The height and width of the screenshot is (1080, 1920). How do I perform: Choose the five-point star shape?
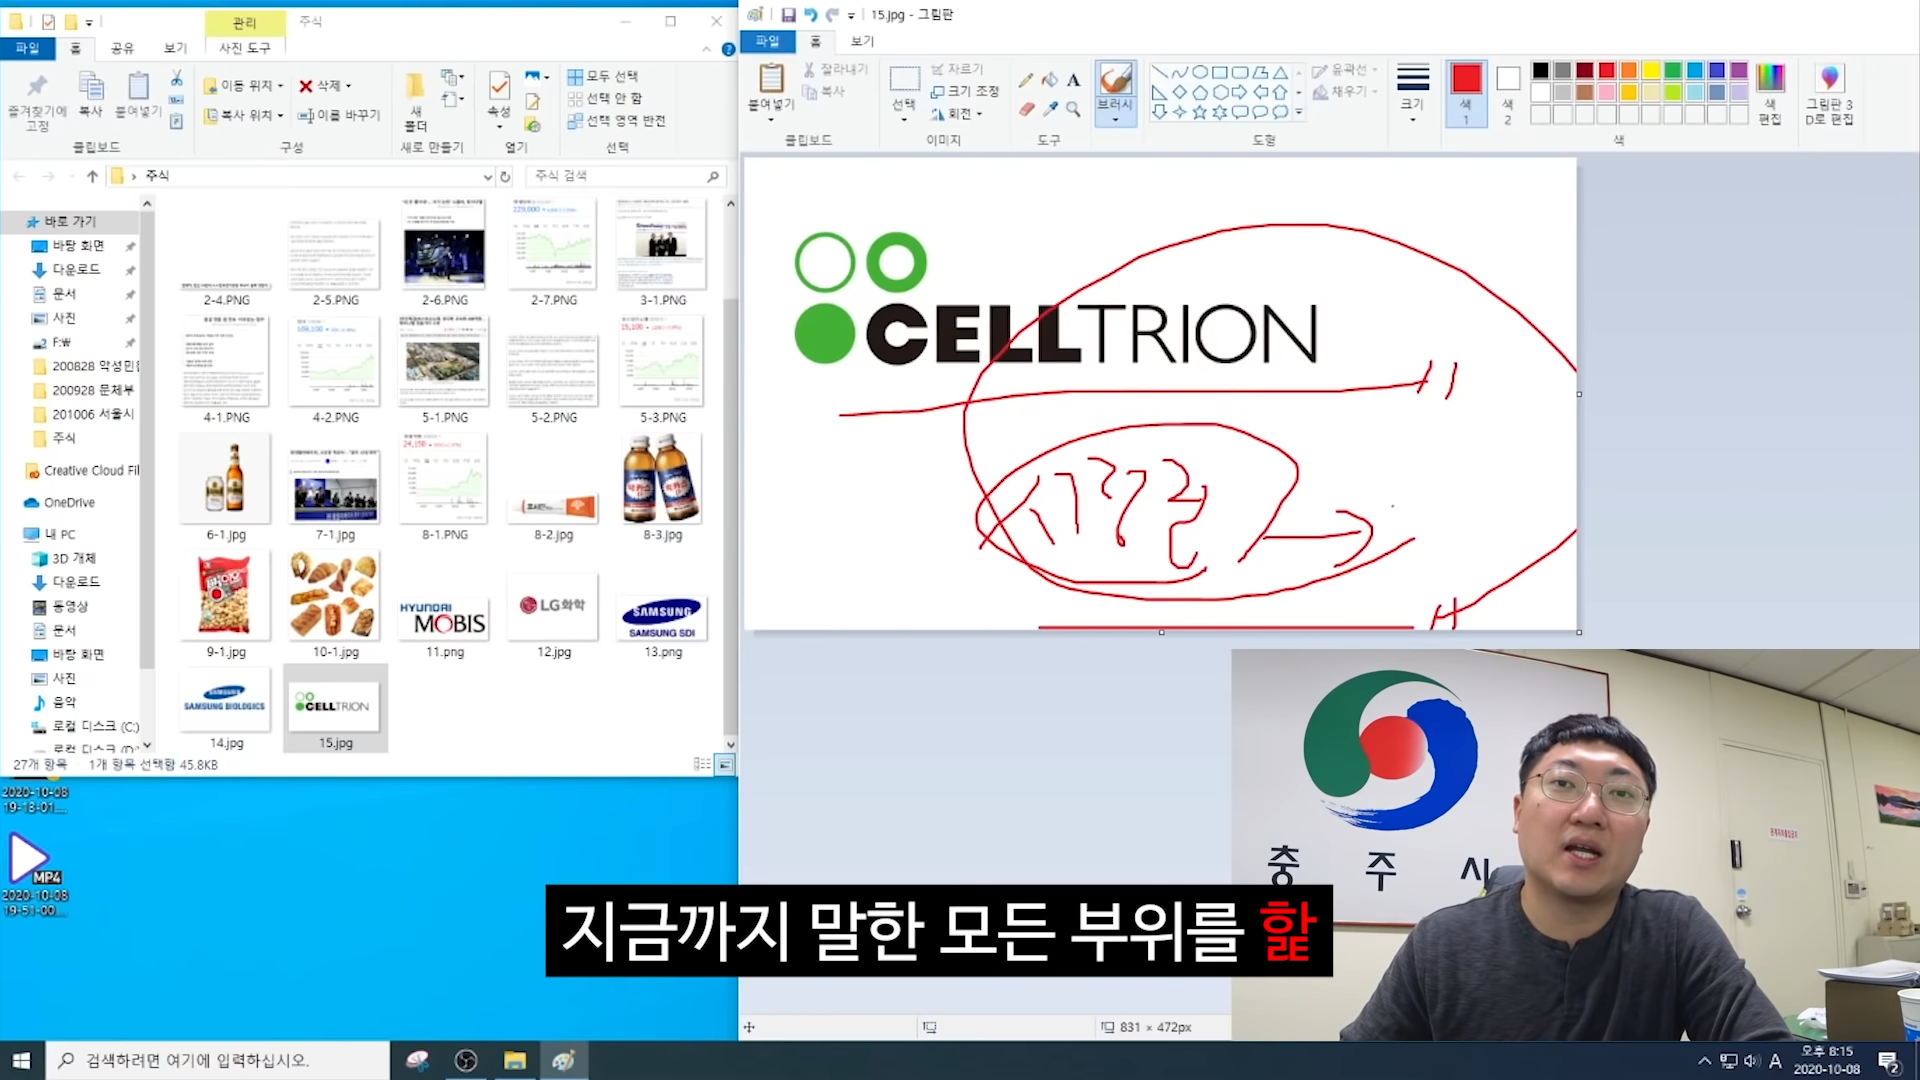click(x=1200, y=112)
